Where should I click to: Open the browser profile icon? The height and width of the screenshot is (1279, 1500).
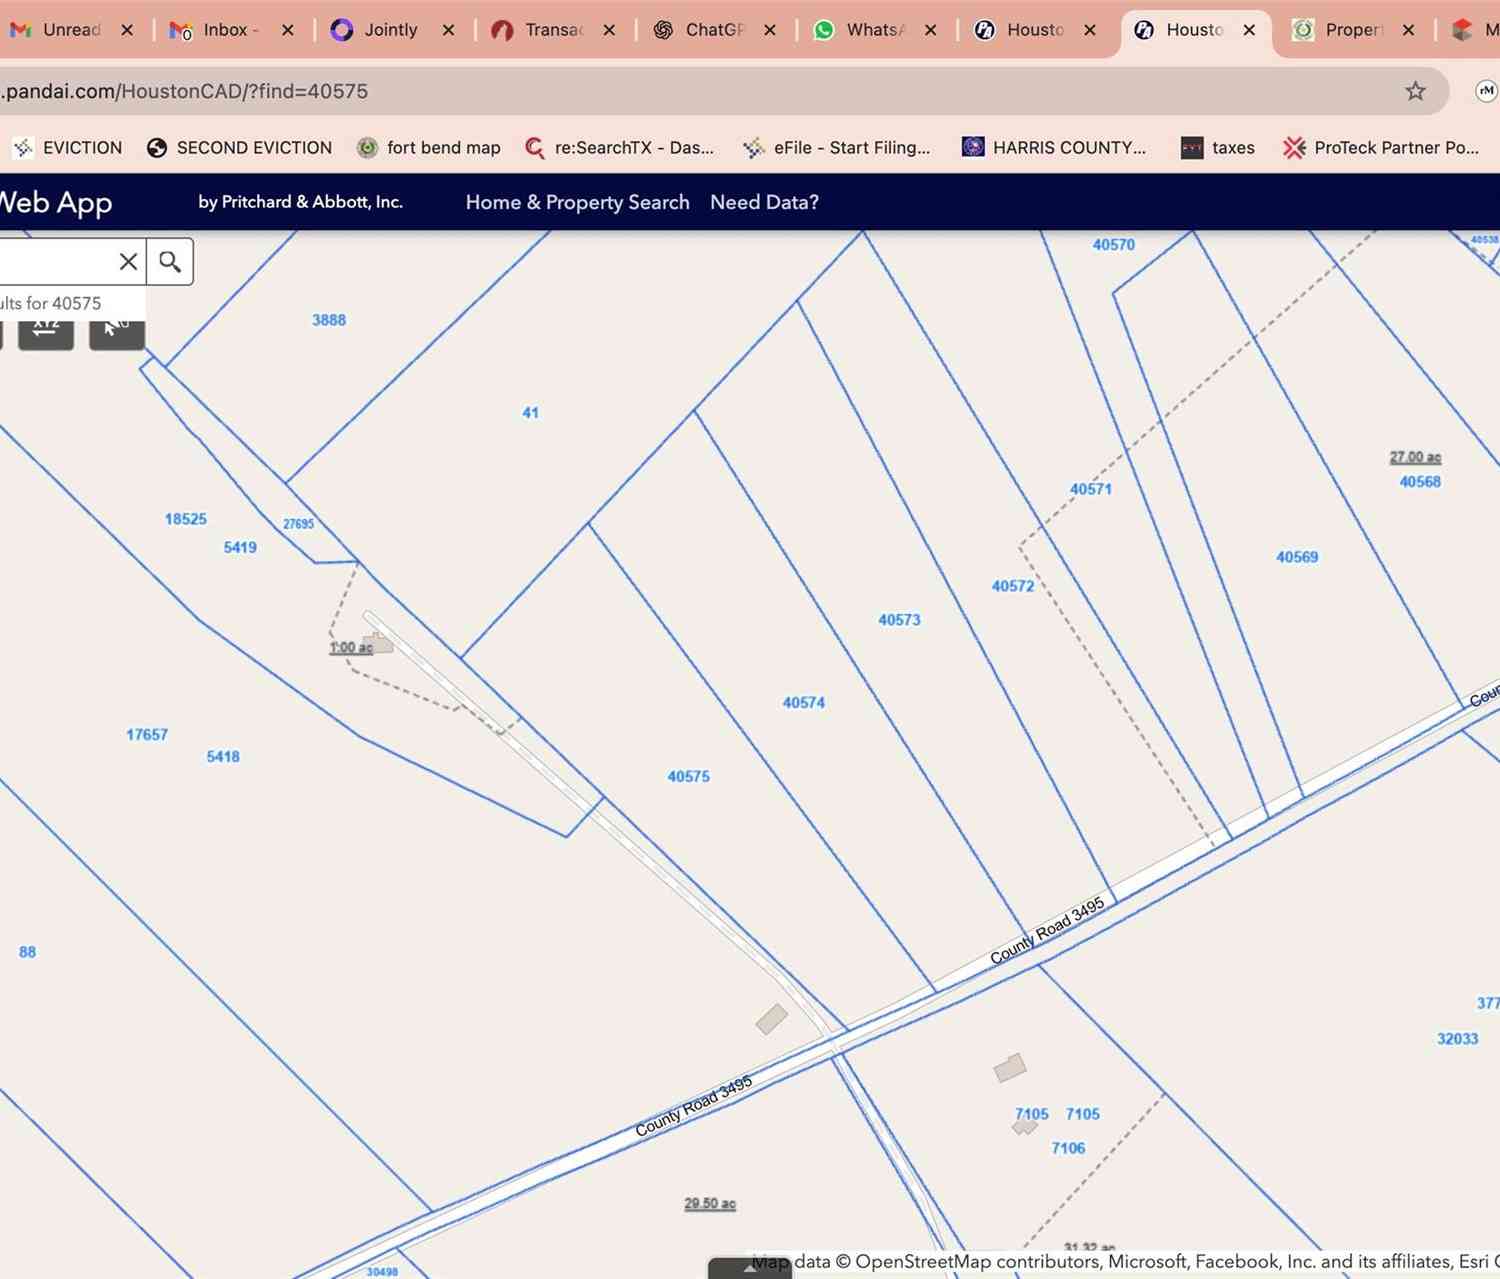(x=1487, y=91)
